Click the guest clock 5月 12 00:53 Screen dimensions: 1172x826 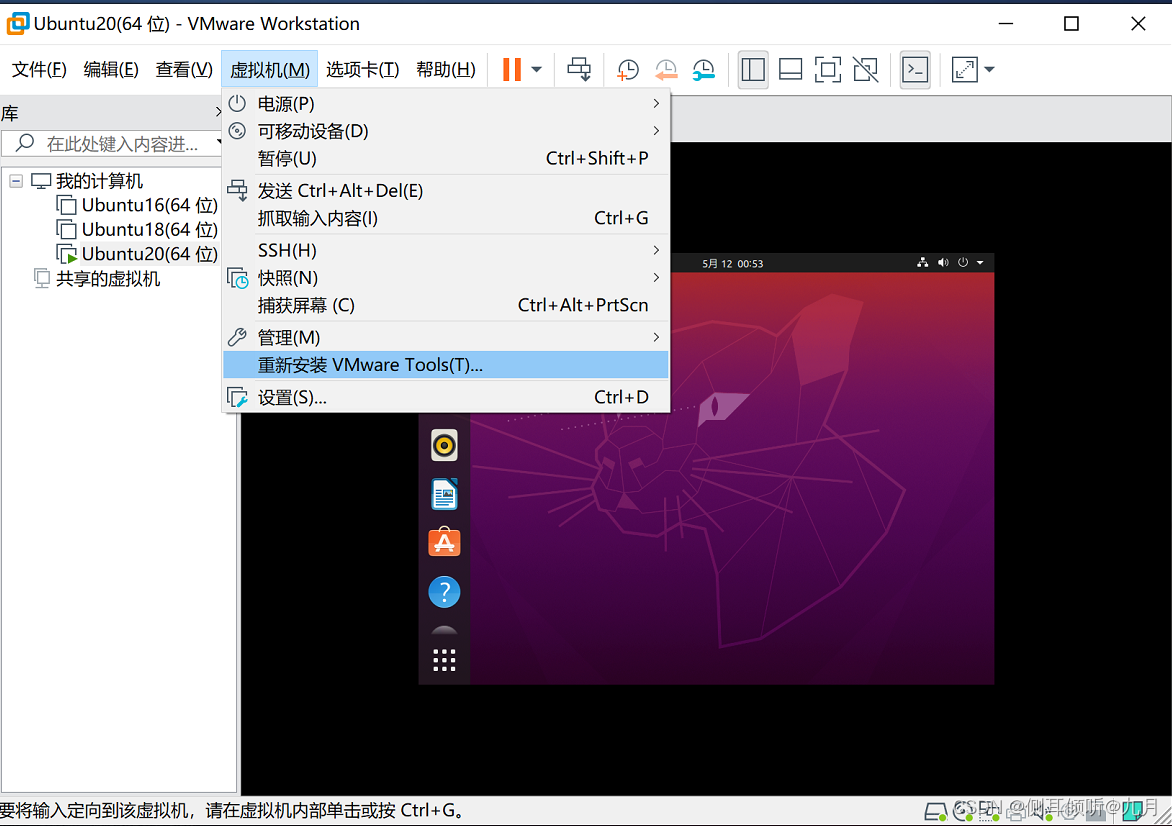(x=732, y=263)
